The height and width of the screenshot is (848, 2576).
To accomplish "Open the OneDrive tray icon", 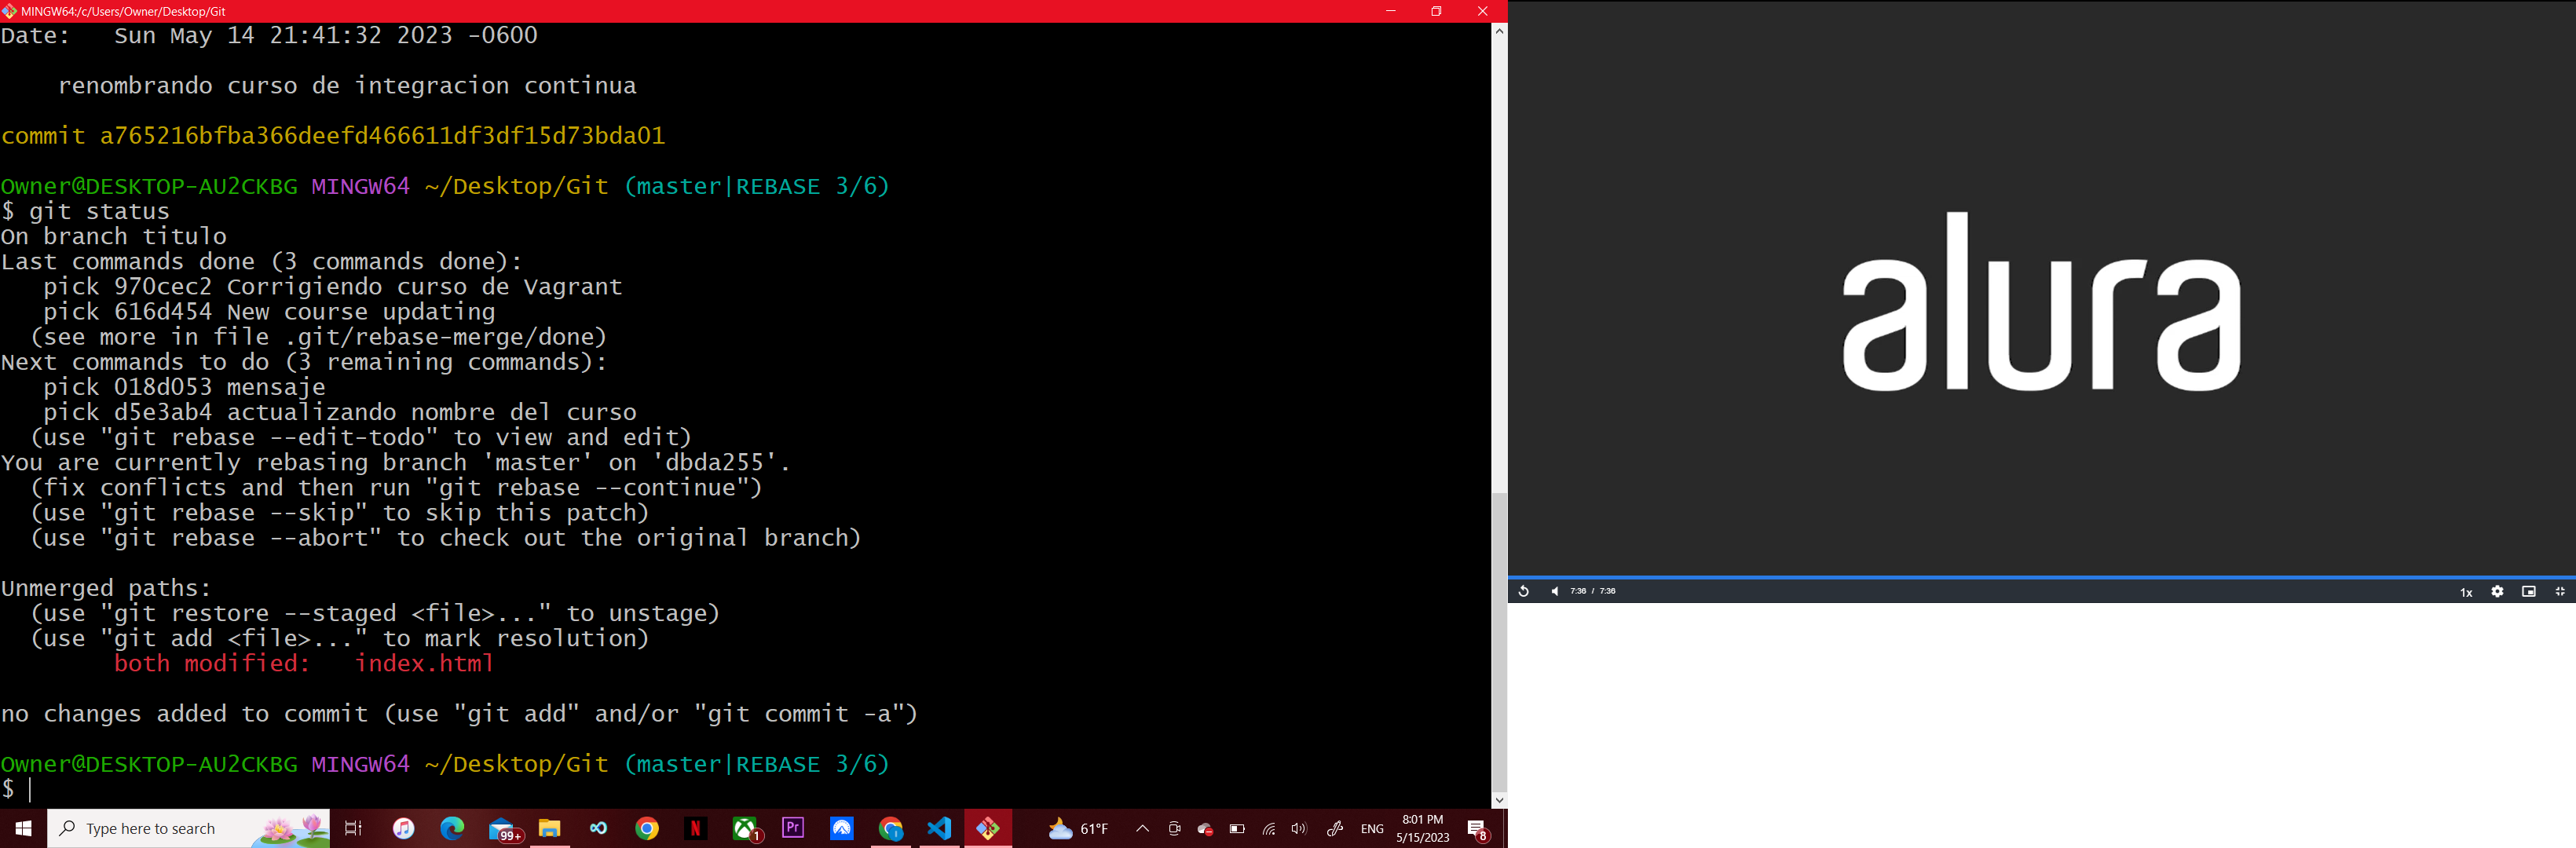I will pyautogui.click(x=1206, y=829).
